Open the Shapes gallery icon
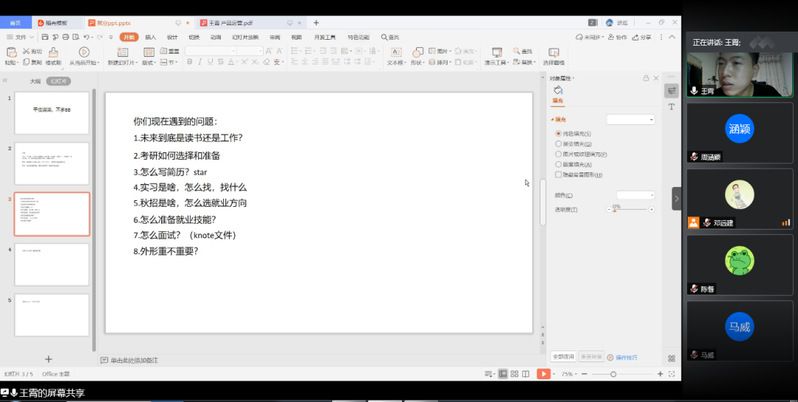 point(418,52)
